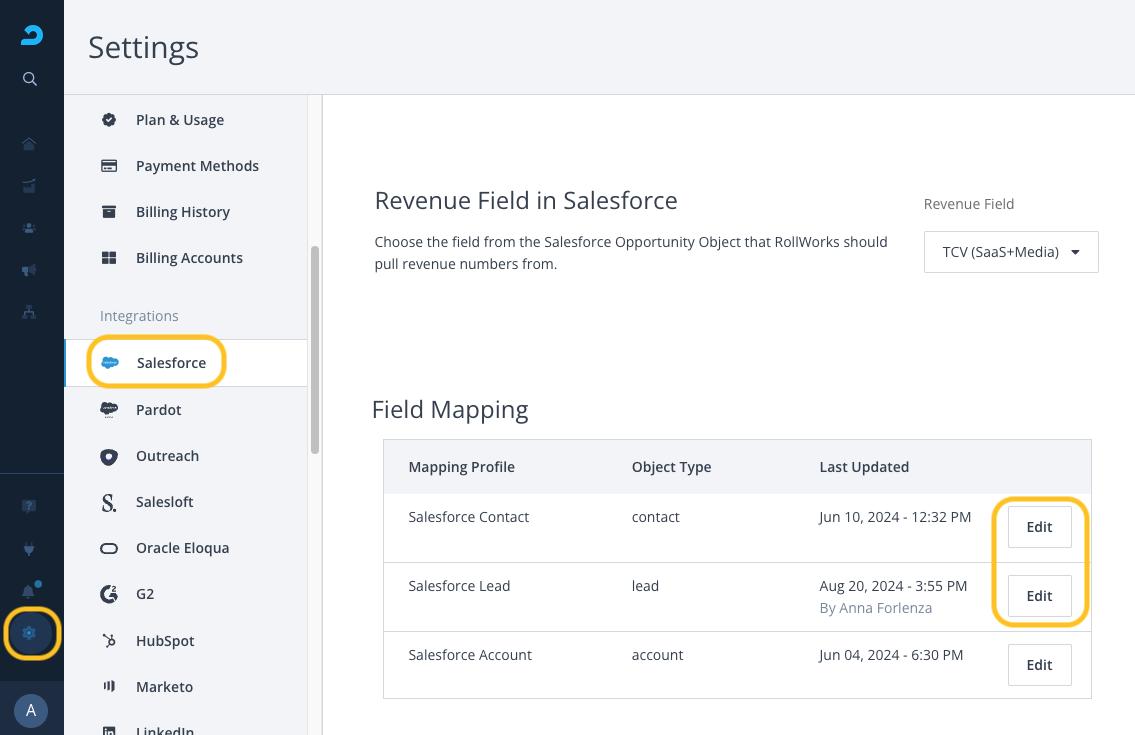Open search with the magnifying glass icon

pyautogui.click(x=30, y=79)
